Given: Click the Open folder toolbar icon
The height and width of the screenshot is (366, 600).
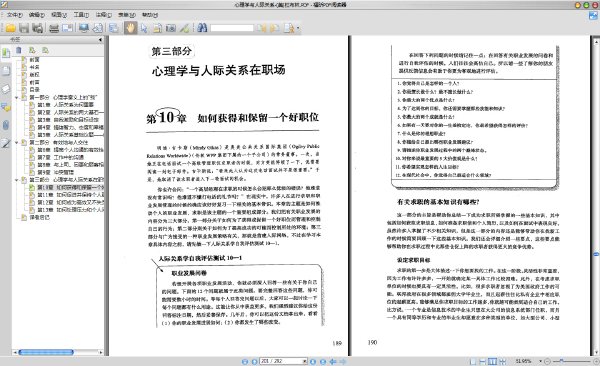Looking at the screenshot, I should pyautogui.click(x=10, y=28).
